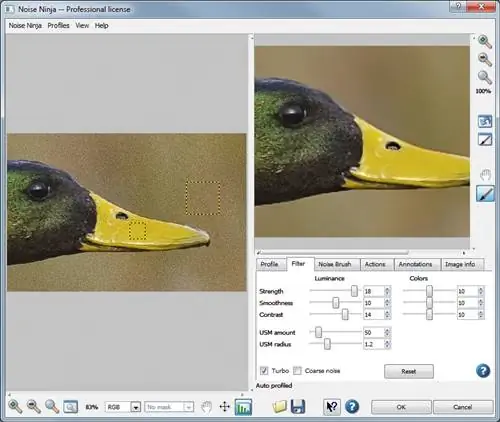Click the fit-to-window zoom icon at bottom left

pyautogui.click(x=70, y=407)
